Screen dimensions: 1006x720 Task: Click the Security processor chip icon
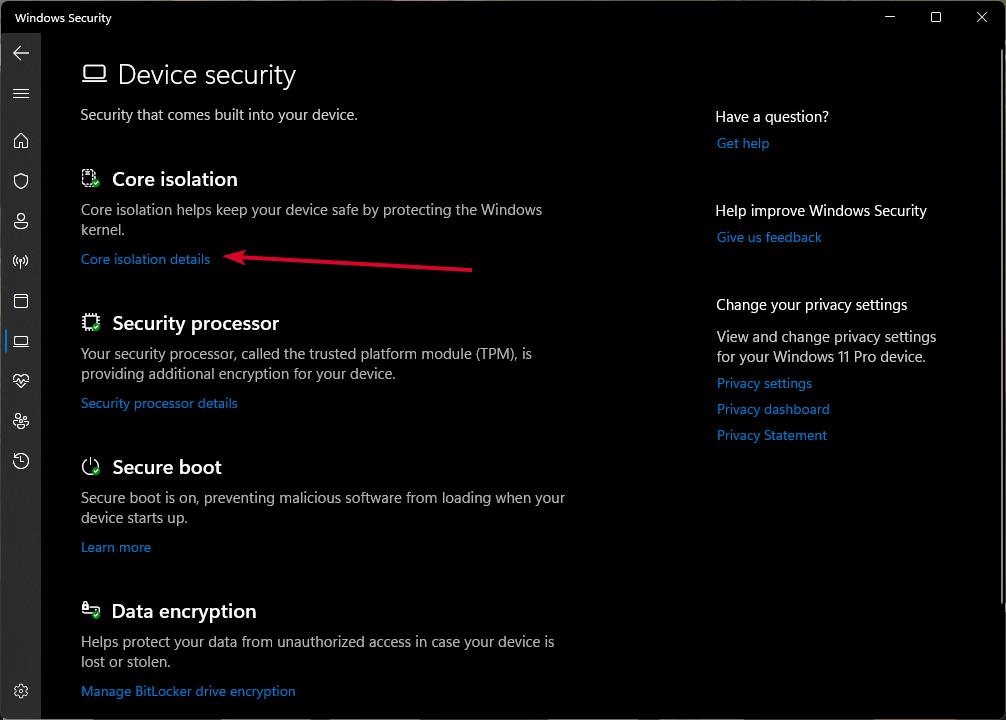(91, 322)
